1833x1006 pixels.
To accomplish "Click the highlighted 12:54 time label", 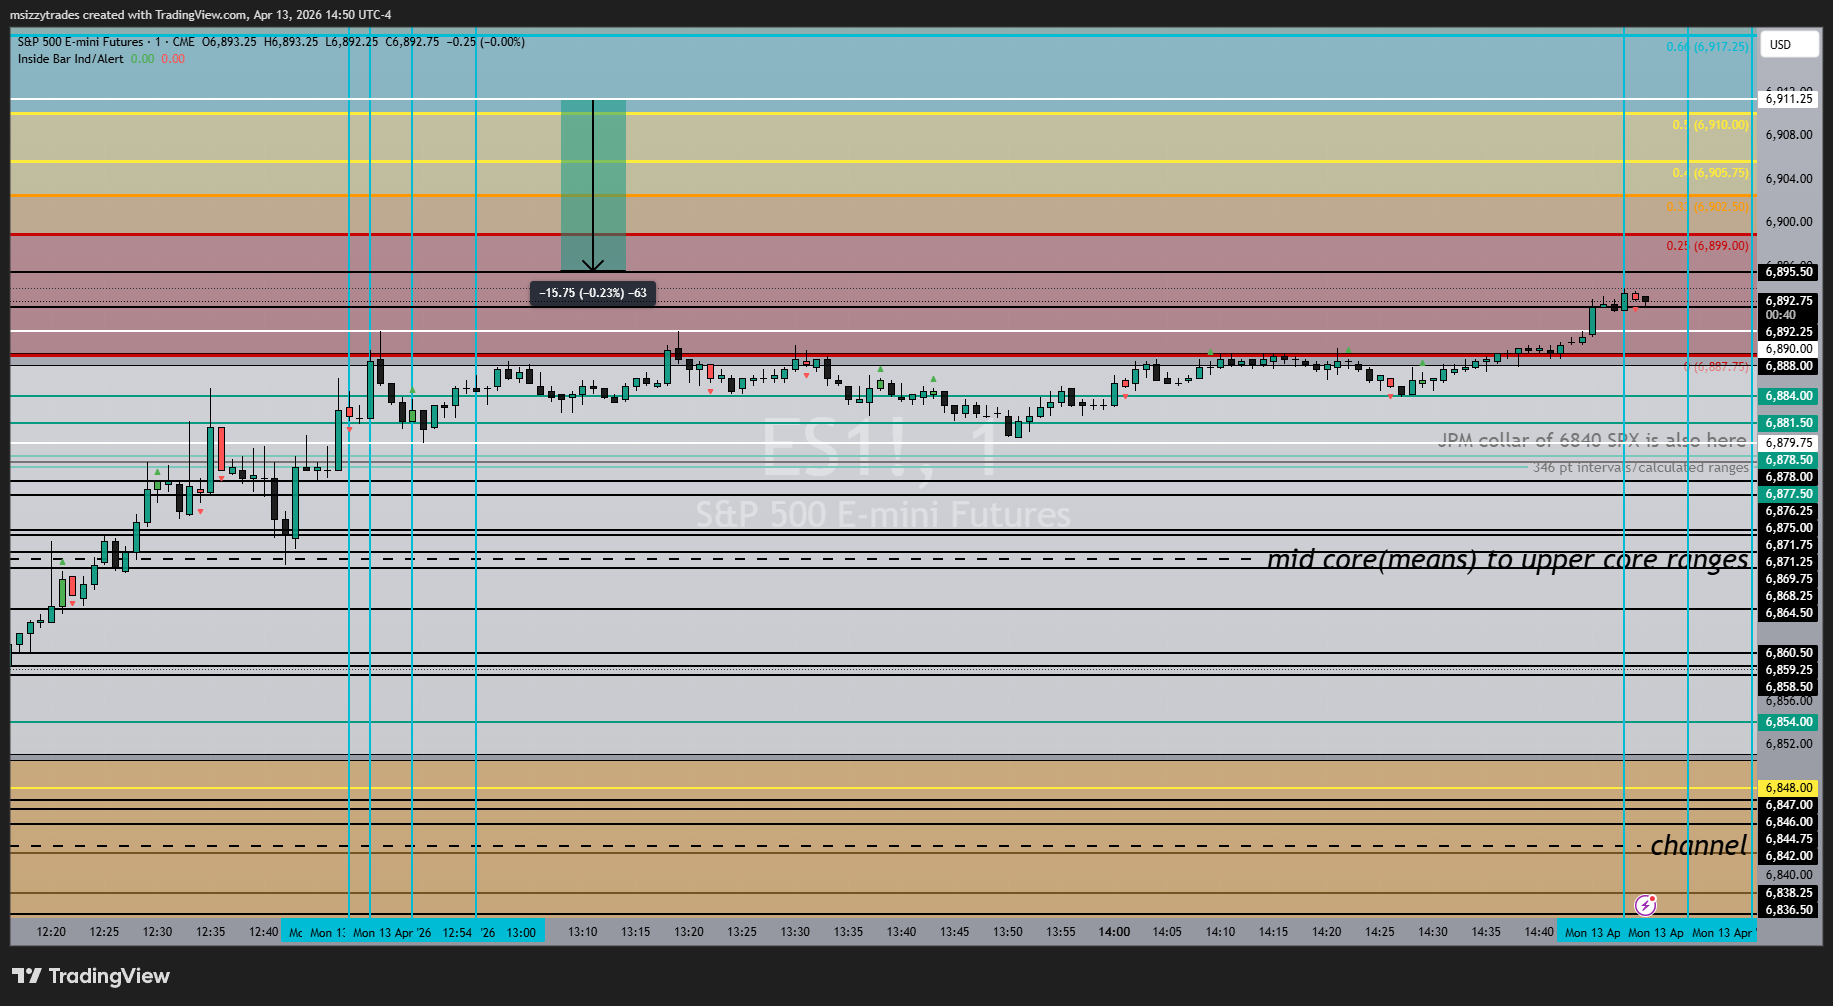I will click(x=457, y=932).
